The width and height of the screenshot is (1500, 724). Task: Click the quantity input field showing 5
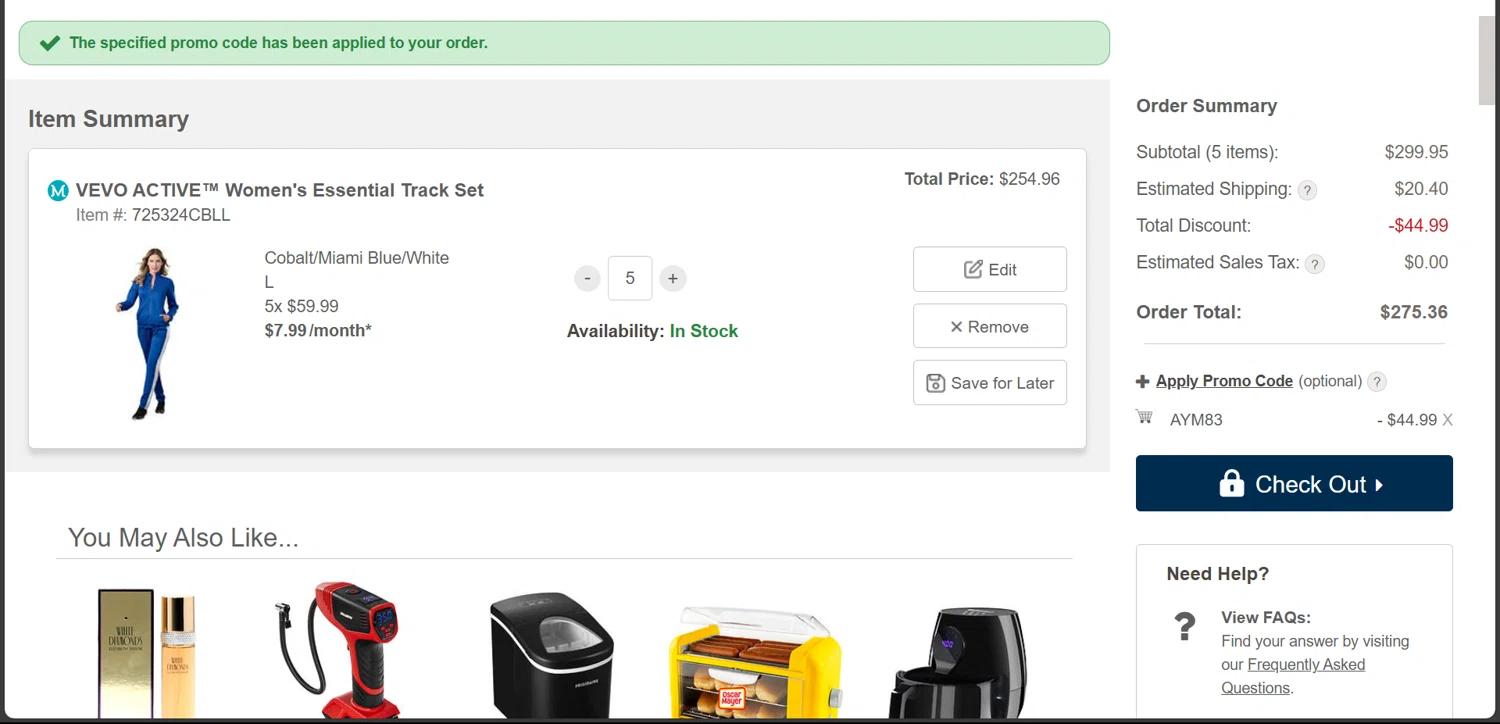(630, 278)
